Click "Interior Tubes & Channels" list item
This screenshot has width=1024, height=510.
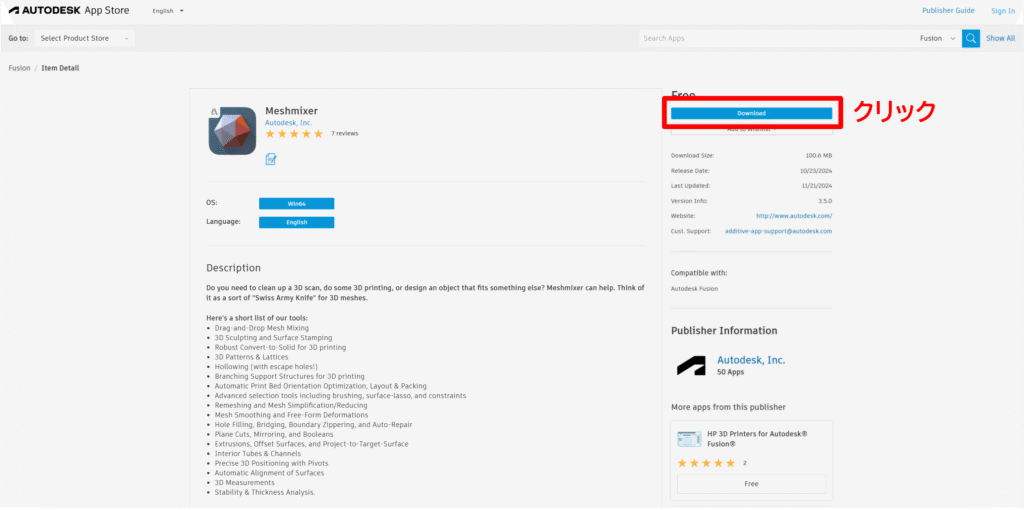pyautogui.click(x=258, y=453)
